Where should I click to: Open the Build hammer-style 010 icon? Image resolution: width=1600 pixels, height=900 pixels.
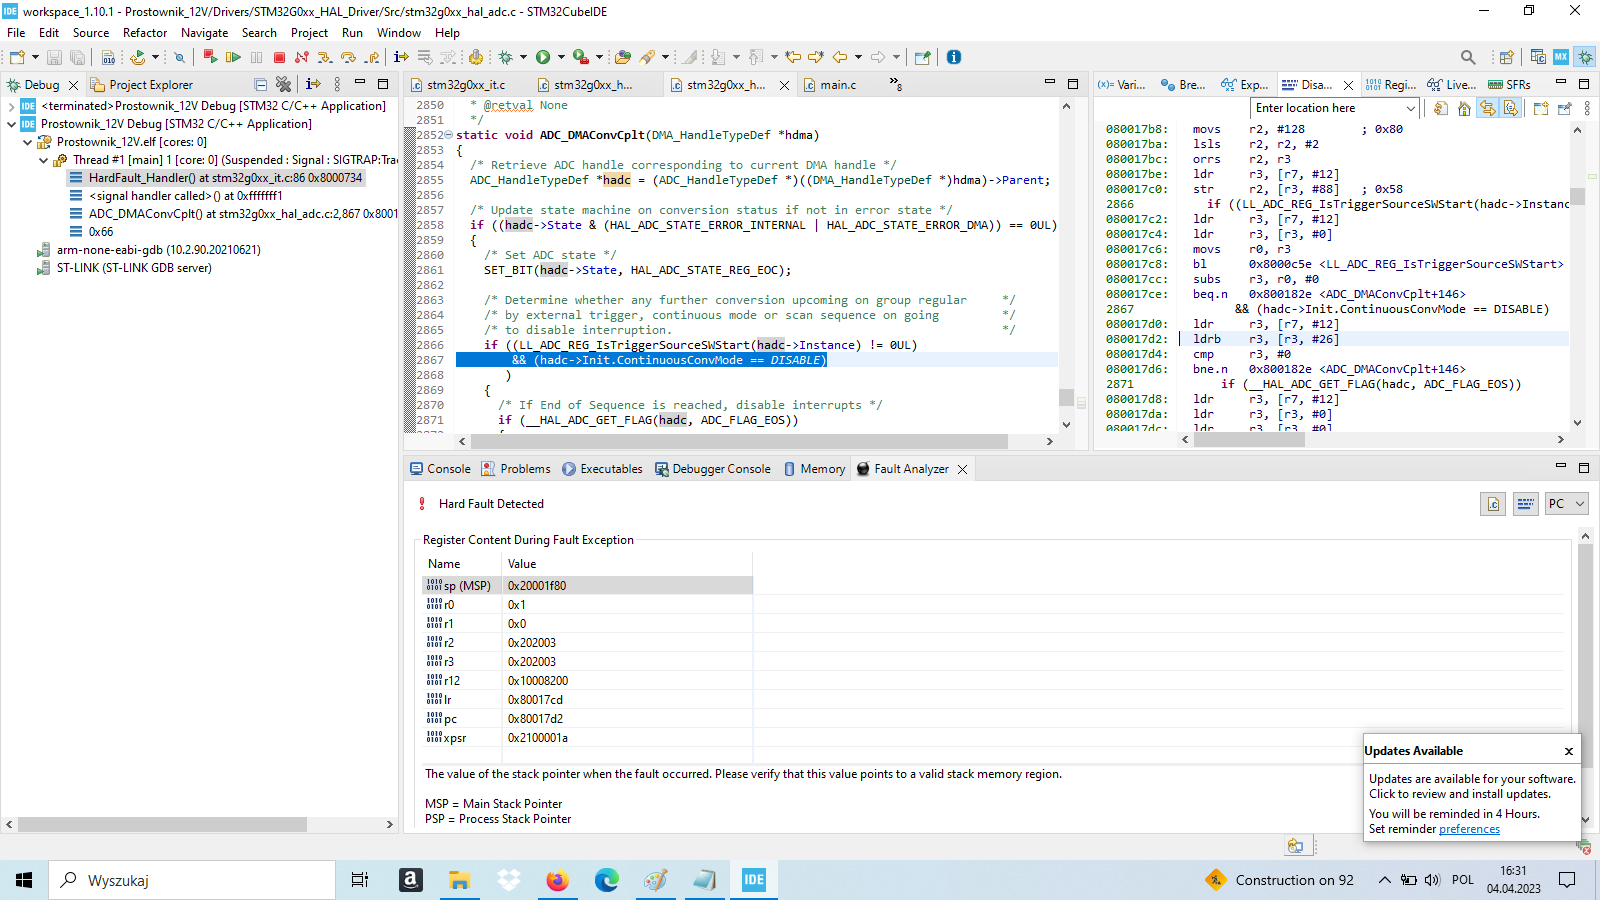tap(108, 57)
